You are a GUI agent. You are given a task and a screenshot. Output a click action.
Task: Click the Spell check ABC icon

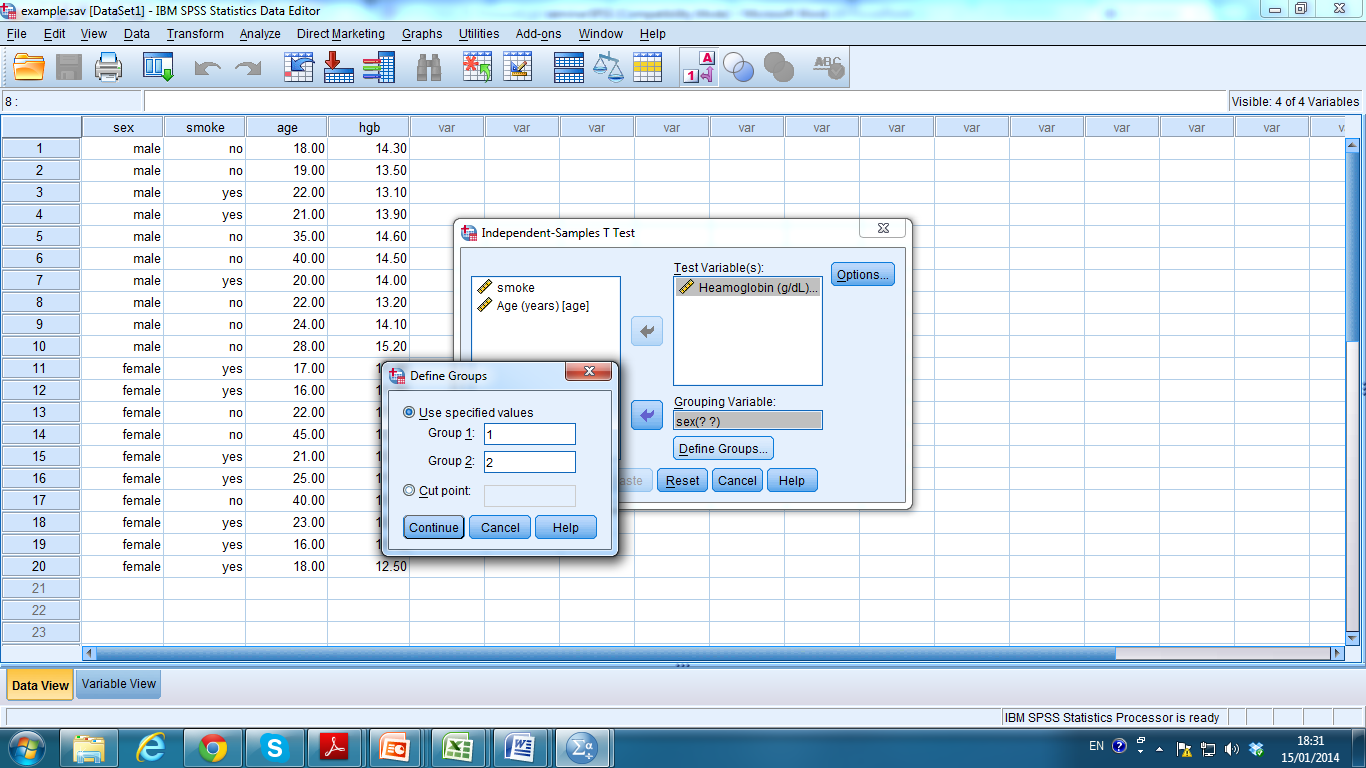click(x=829, y=68)
